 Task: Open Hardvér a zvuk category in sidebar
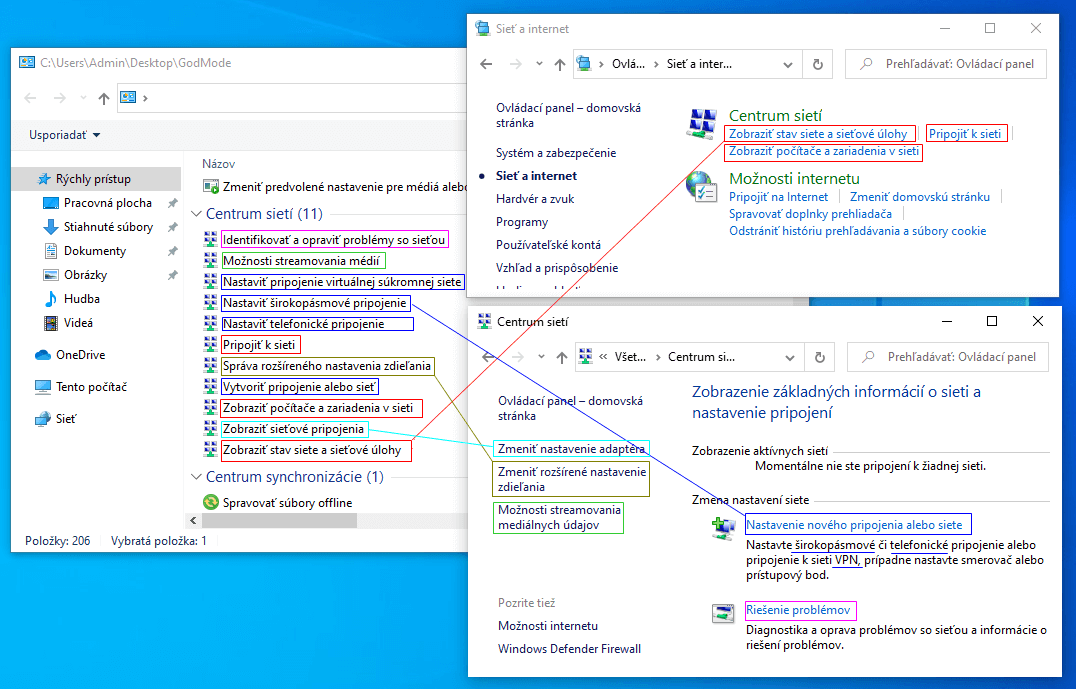coord(535,199)
